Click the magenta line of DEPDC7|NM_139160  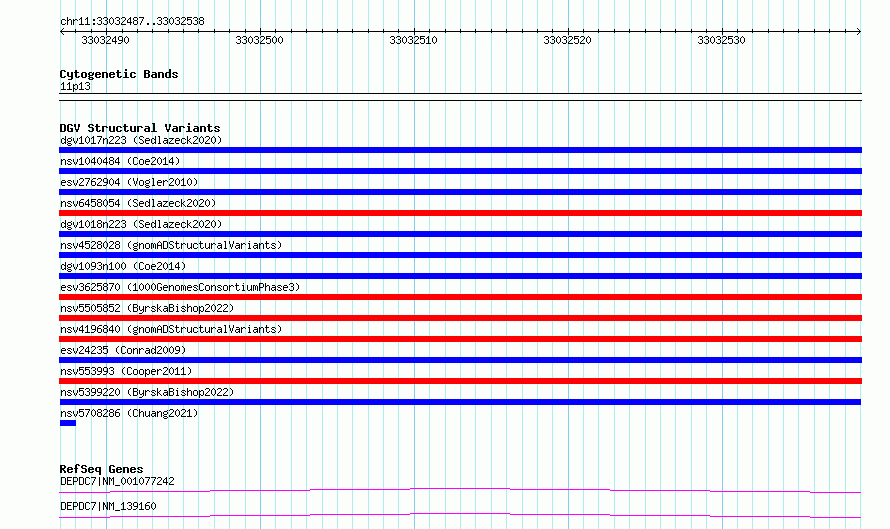[460, 515]
